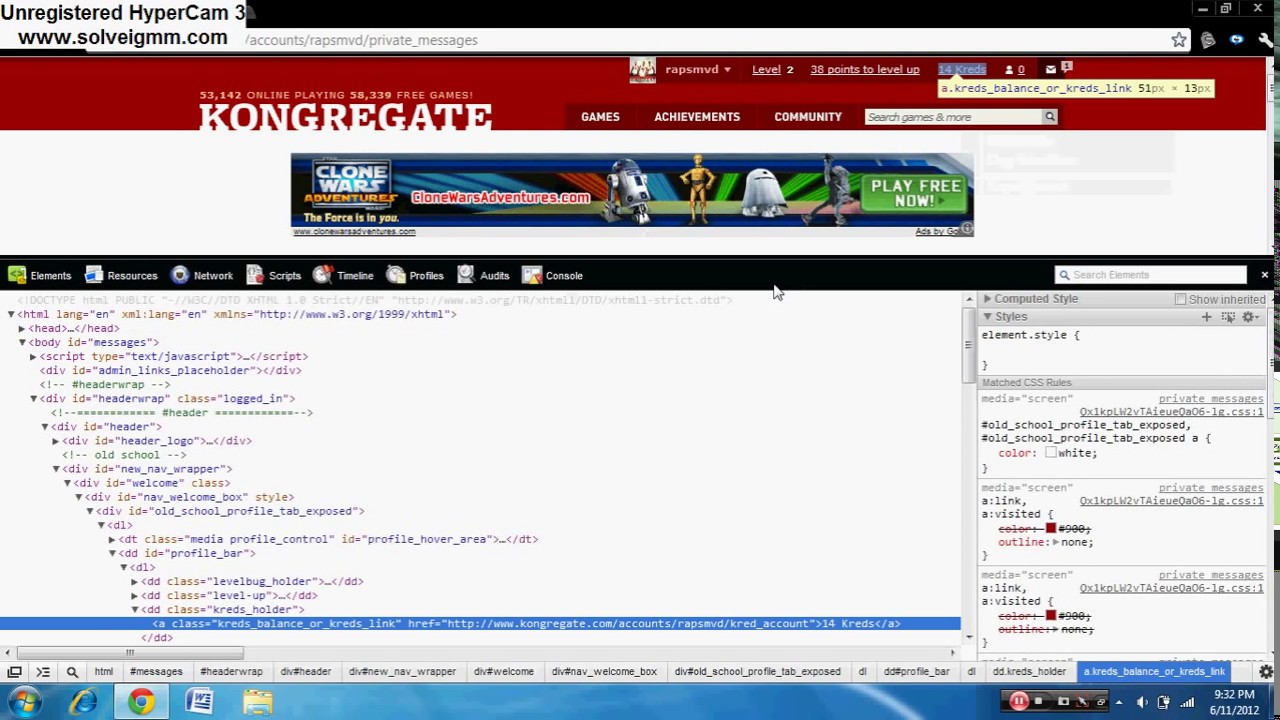Collapse the dd class=kreds_holder node

tap(134, 609)
